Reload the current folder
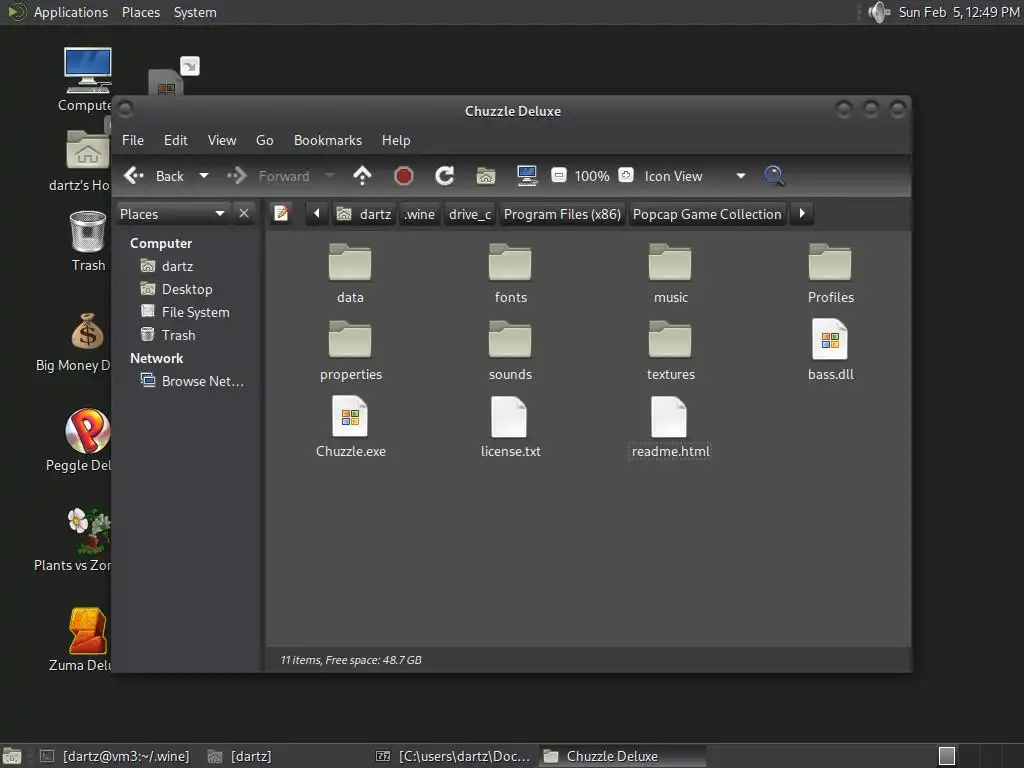This screenshot has height=768, width=1024. [445, 176]
